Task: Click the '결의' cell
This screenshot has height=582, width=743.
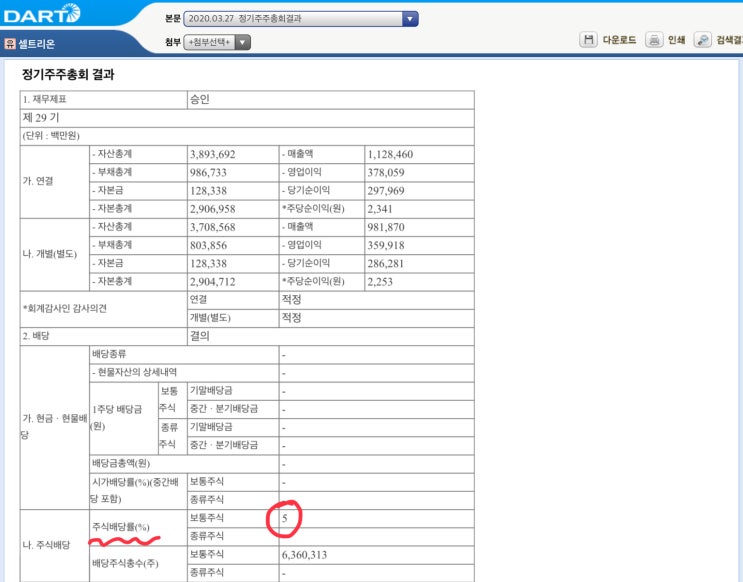Action: (331, 336)
